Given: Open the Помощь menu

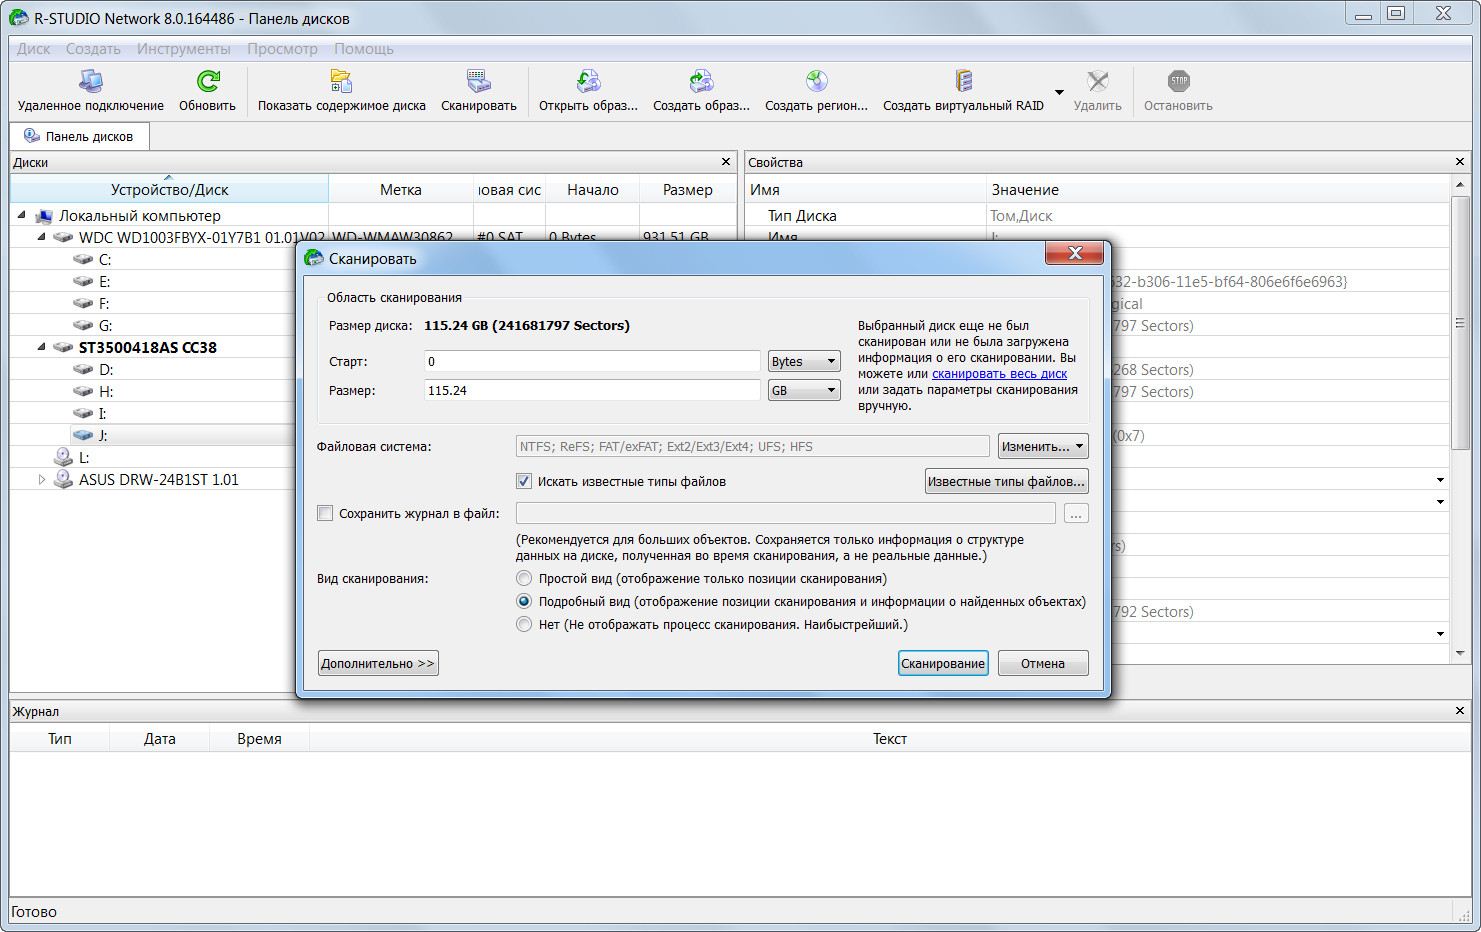Looking at the screenshot, I should pyautogui.click(x=364, y=48).
